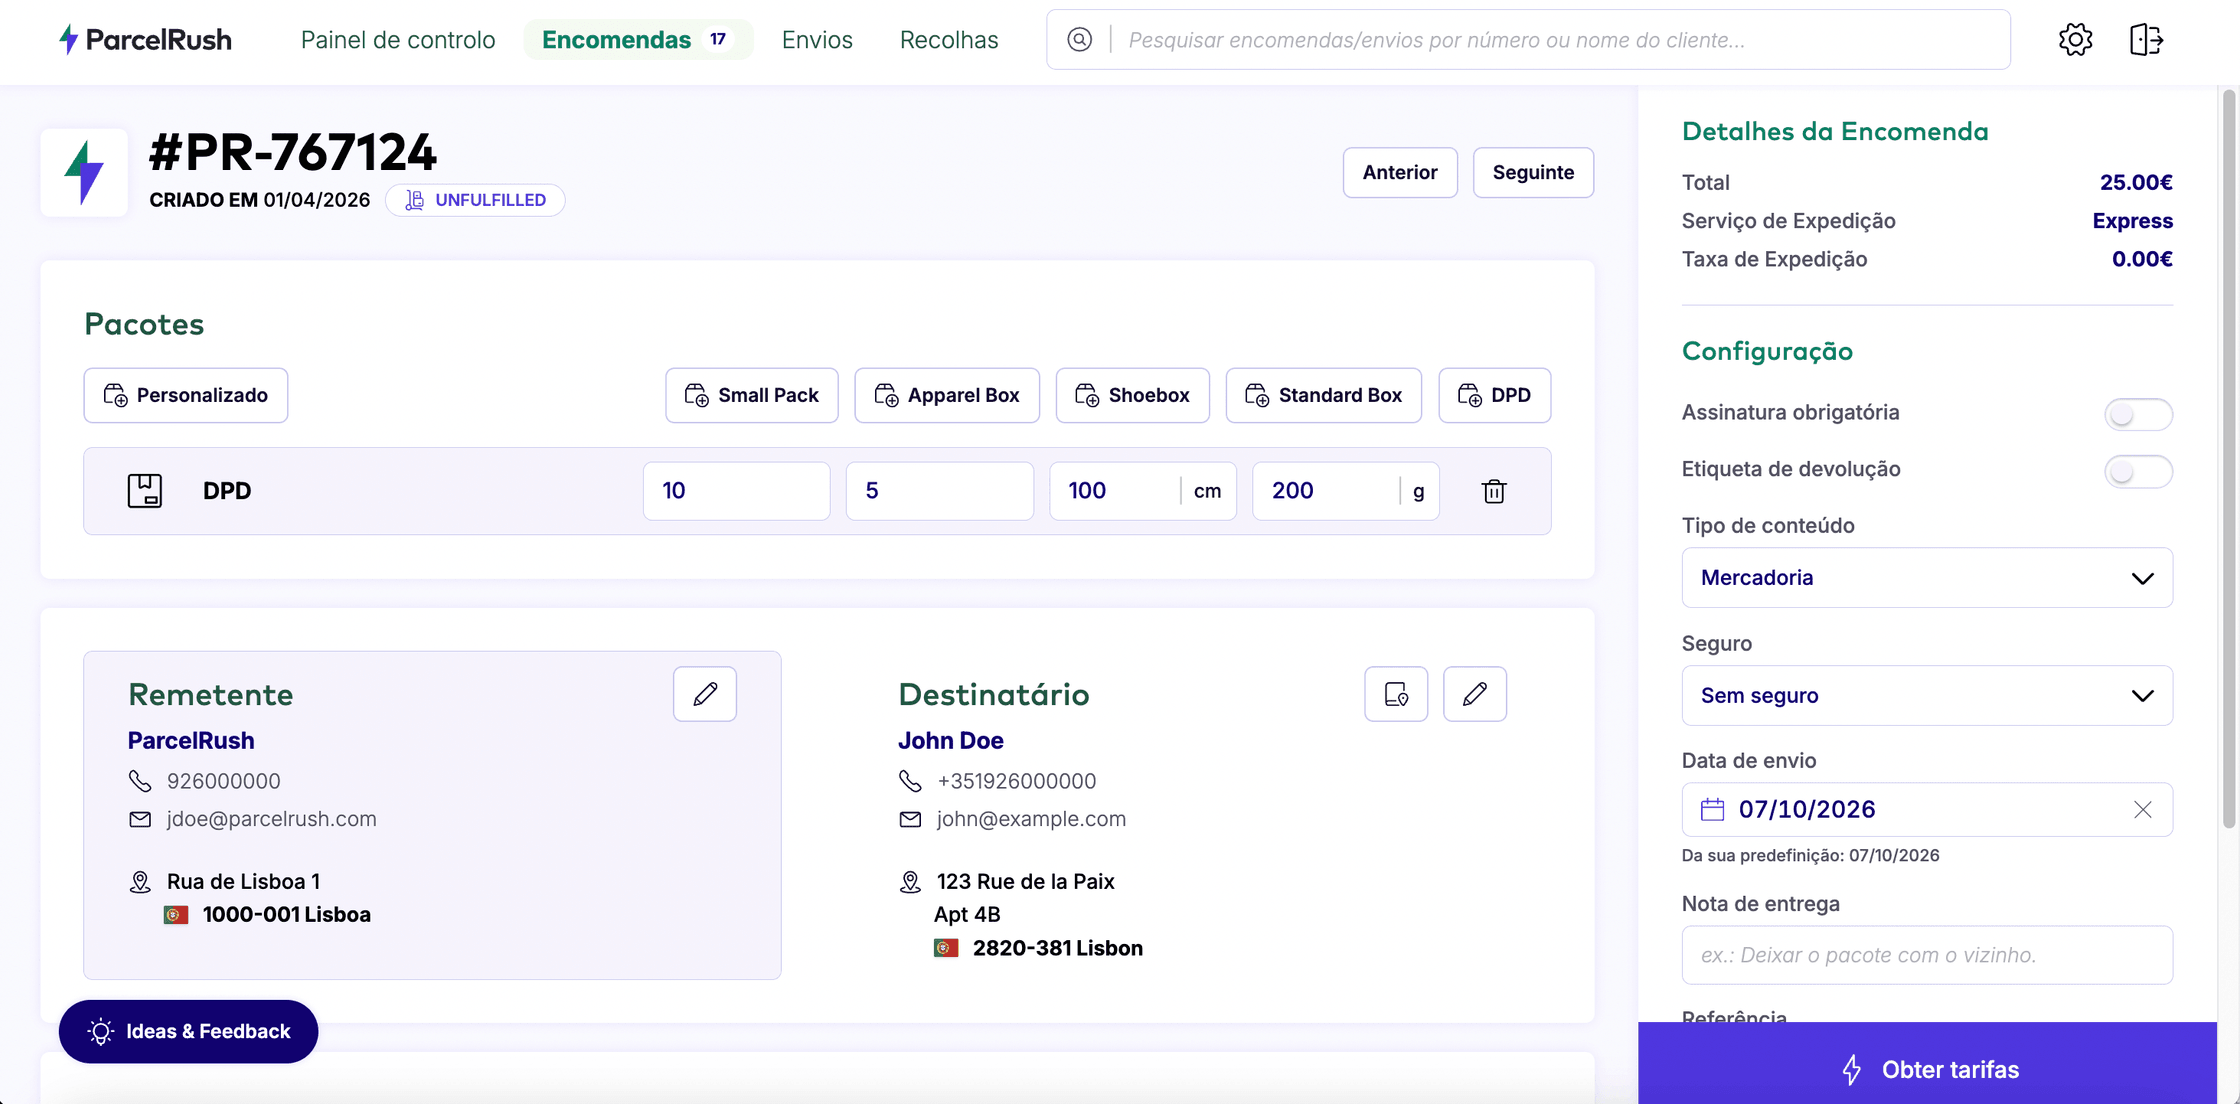Viewport: 2240px width, 1104px height.
Task: Toggle Assinatura obrigatória switch
Action: [2138, 414]
